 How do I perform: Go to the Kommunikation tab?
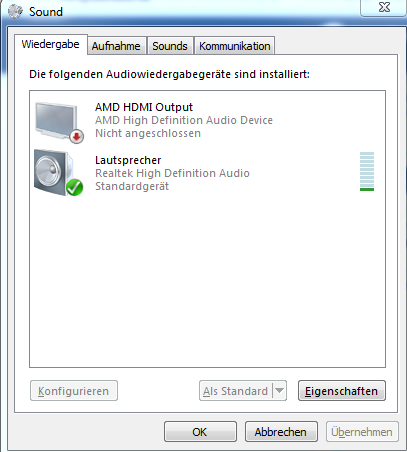tap(235, 46)
